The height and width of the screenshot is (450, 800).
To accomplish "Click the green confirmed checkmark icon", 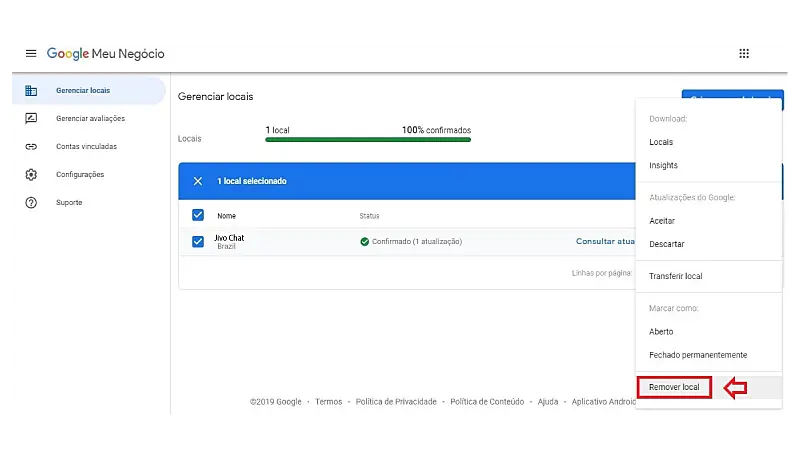I will (364, 242).
